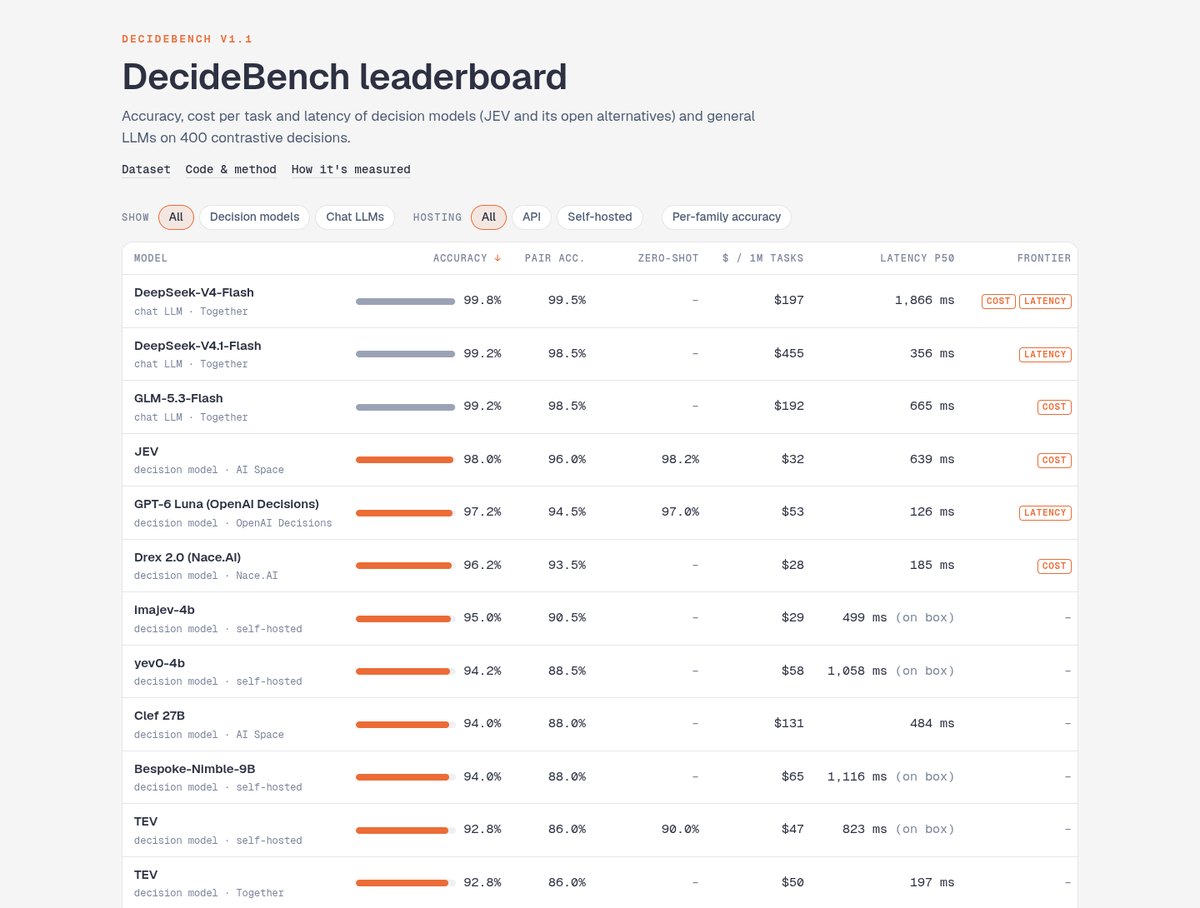1200x908 pixels.
Task: Select the lmajev-4b model name
Action: click(x=165, y=610)
